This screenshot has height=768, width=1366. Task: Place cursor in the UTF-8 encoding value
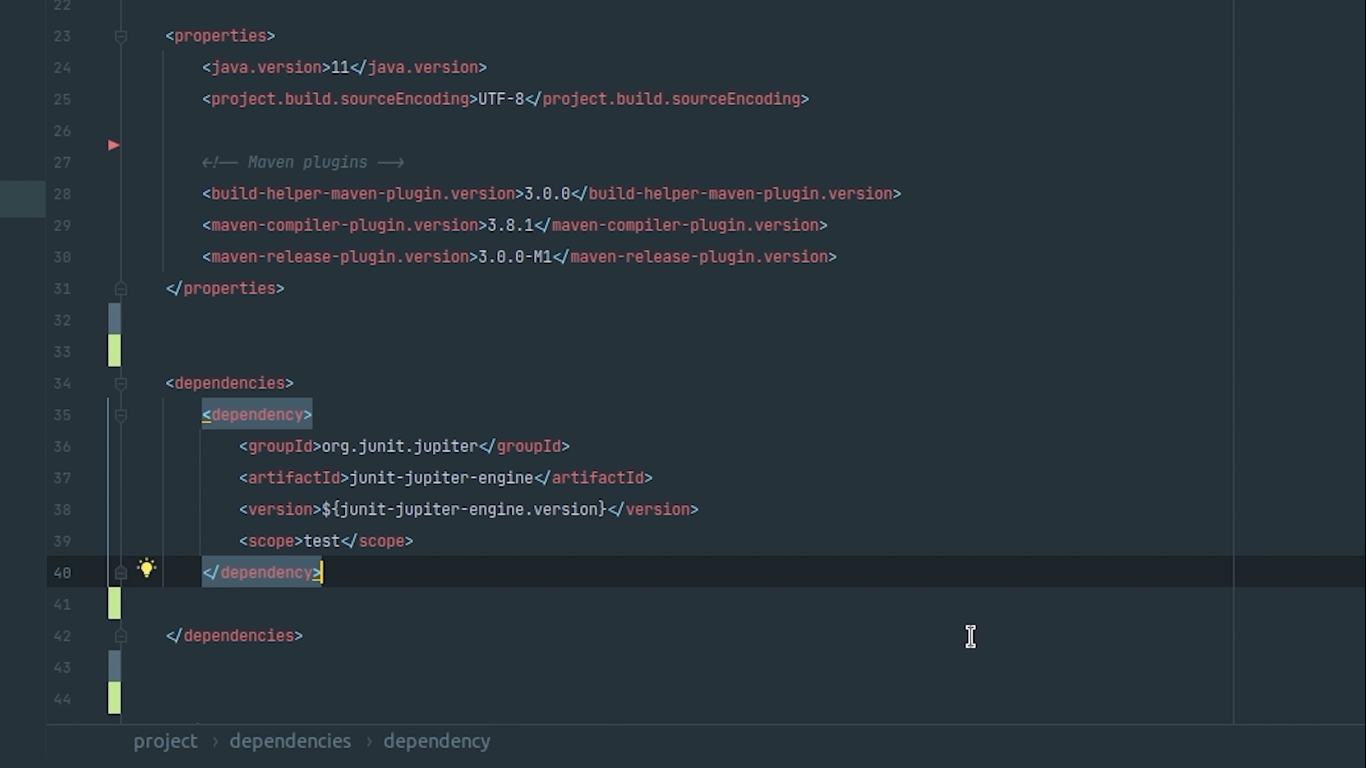(x=501, y=99)
